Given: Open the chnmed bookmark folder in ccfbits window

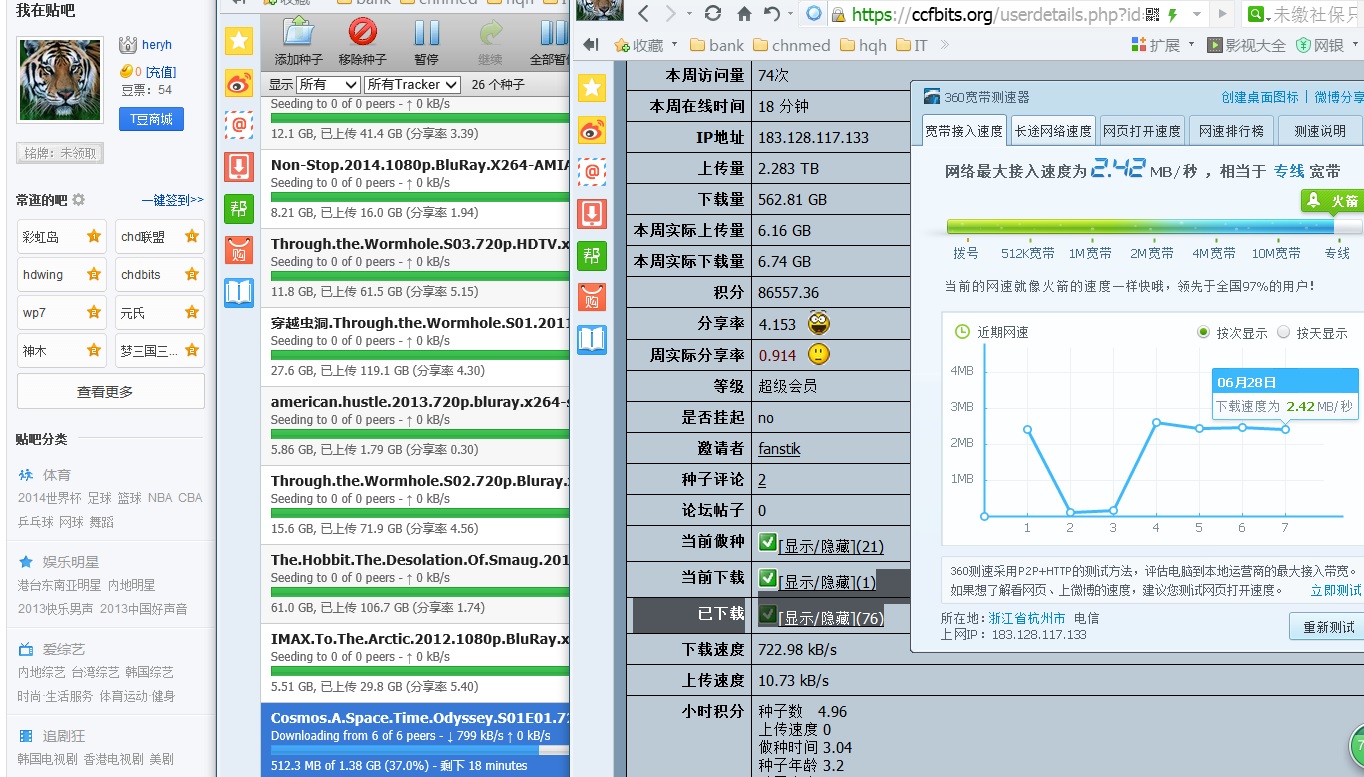Looking at the screenshot, I should click(792, 45).
